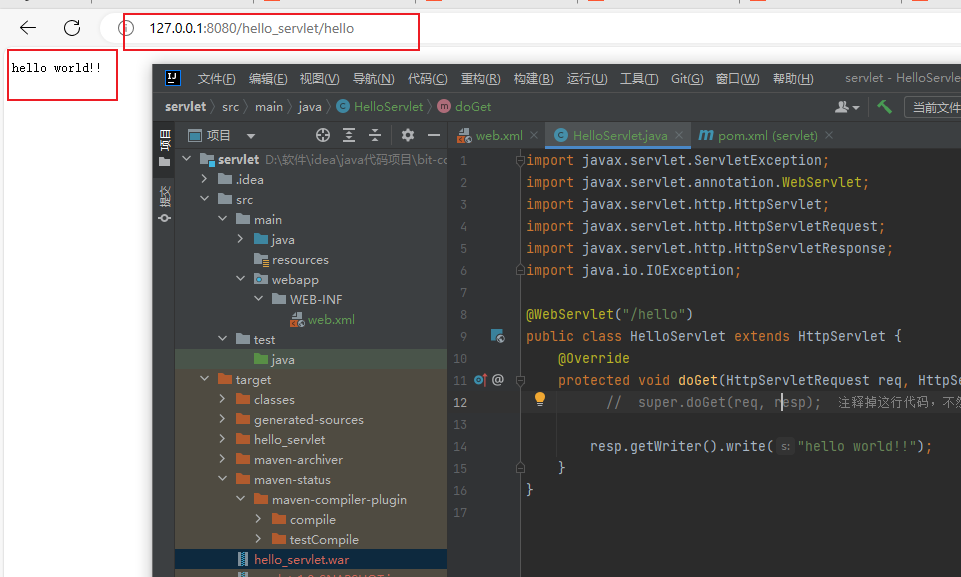This screenshot has height=577, width=961.
Task: Collapse the test folder
Action: [222, 338]
